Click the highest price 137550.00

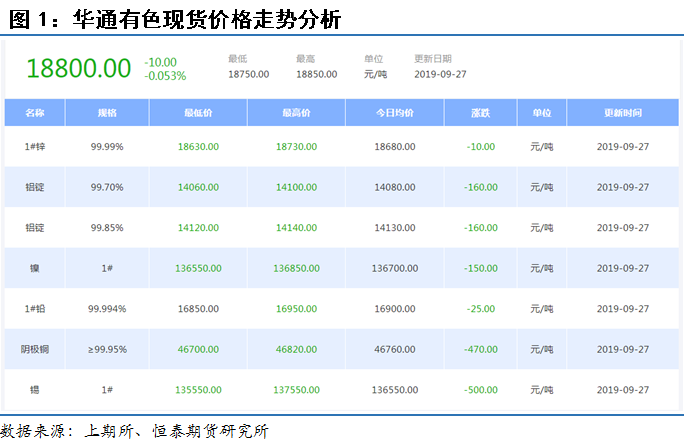pyautogui.click(x=297, y=390)
